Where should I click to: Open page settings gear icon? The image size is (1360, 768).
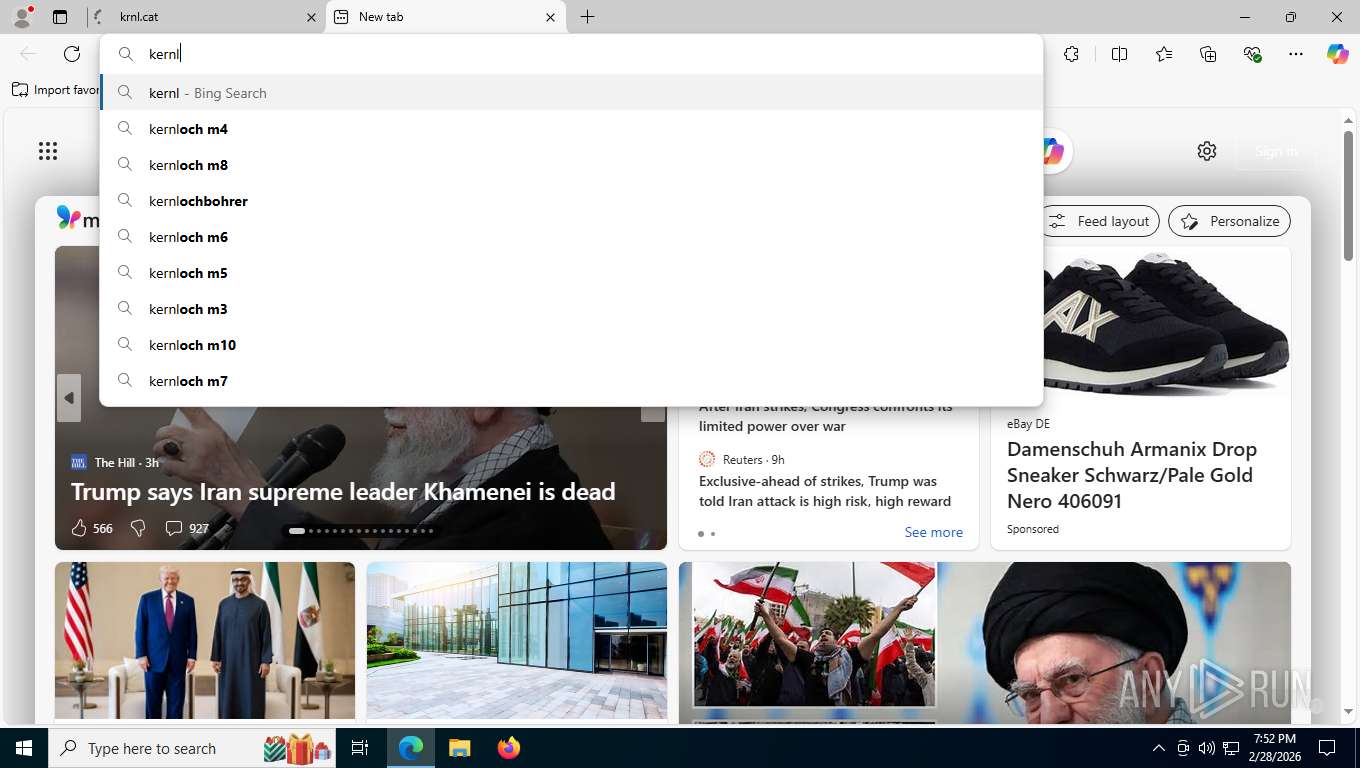pos(1207,151)
